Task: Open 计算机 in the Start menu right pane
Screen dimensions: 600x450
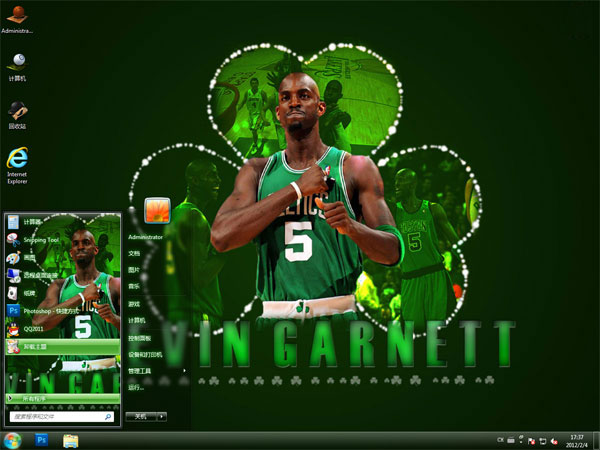Action: pos(137,320)
